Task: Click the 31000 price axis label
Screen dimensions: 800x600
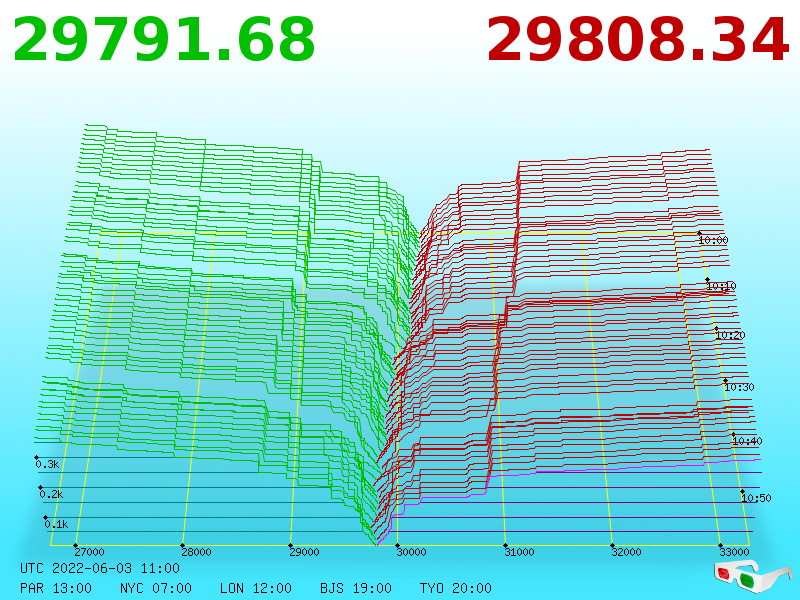Action: tap(519, 552)
